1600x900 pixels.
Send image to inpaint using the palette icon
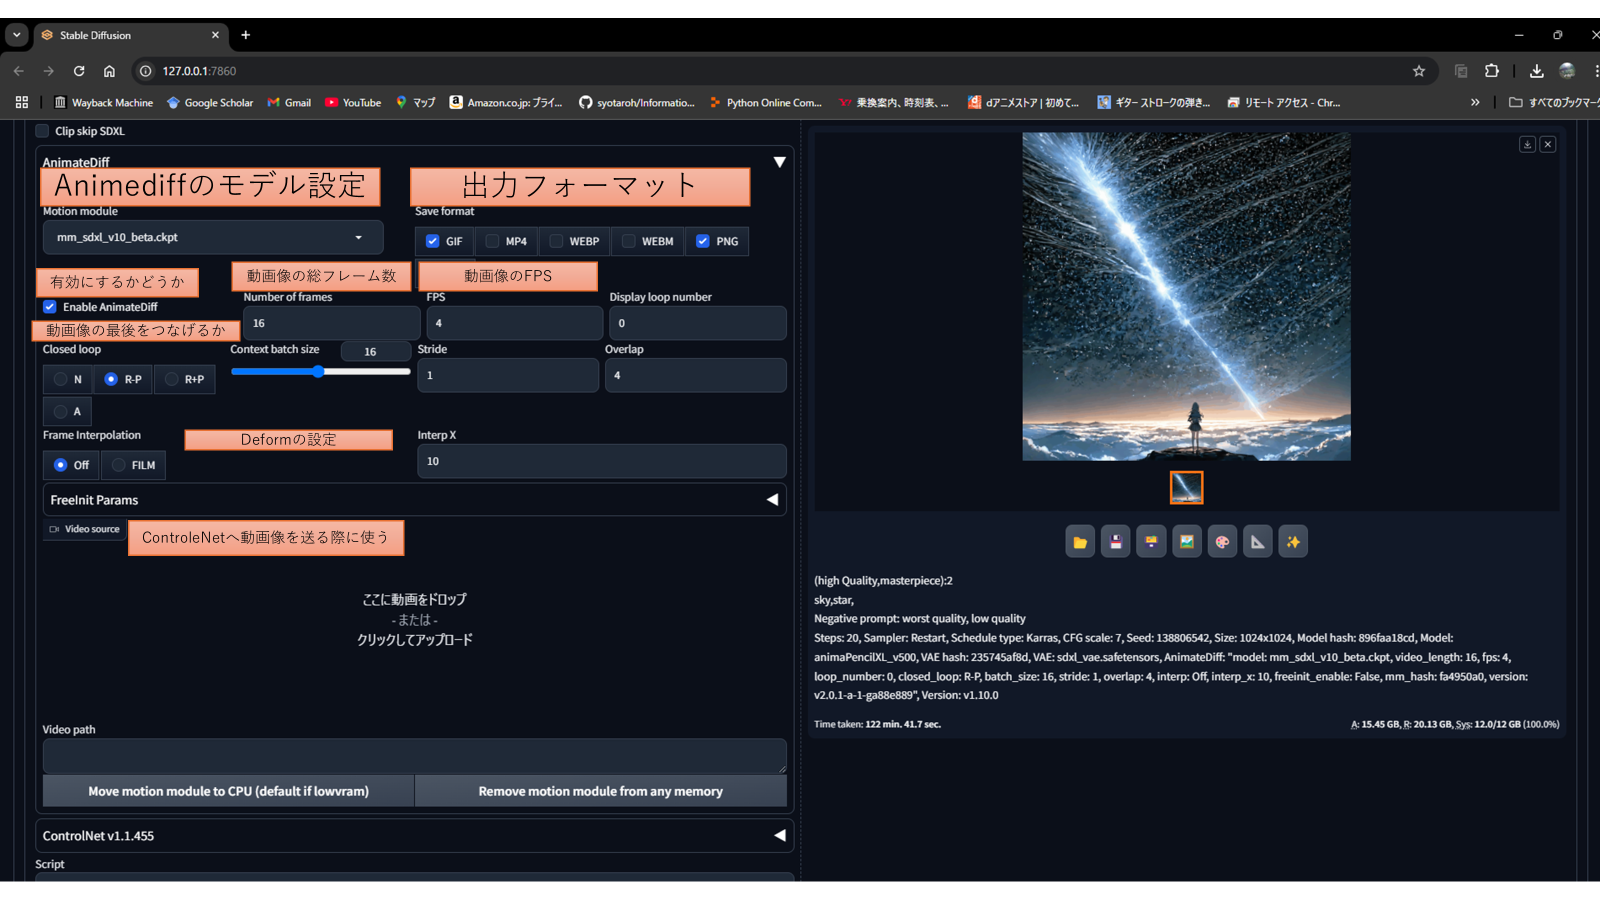pos(1222,541)
